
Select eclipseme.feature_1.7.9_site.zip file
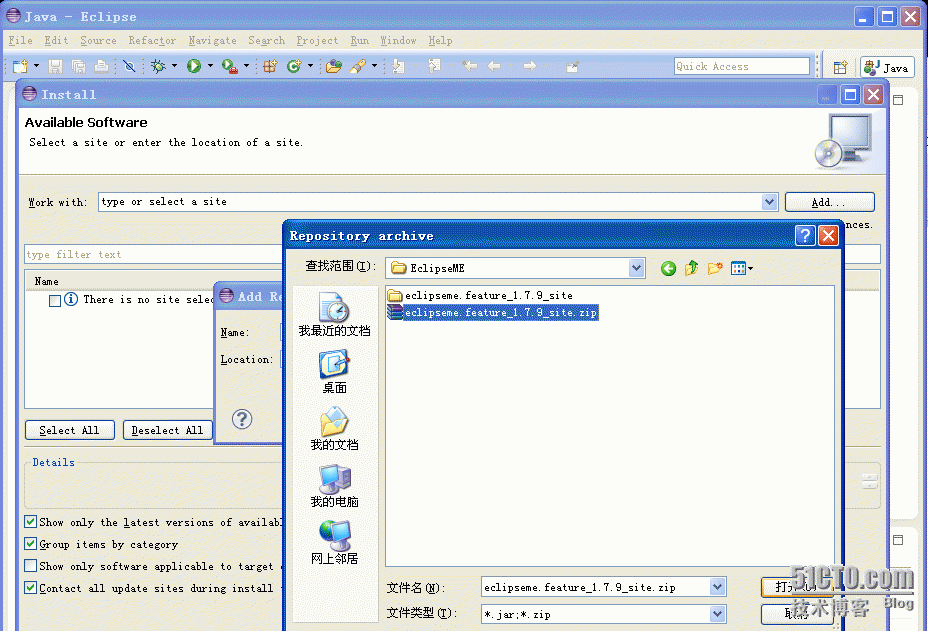(x=492, y=312)
